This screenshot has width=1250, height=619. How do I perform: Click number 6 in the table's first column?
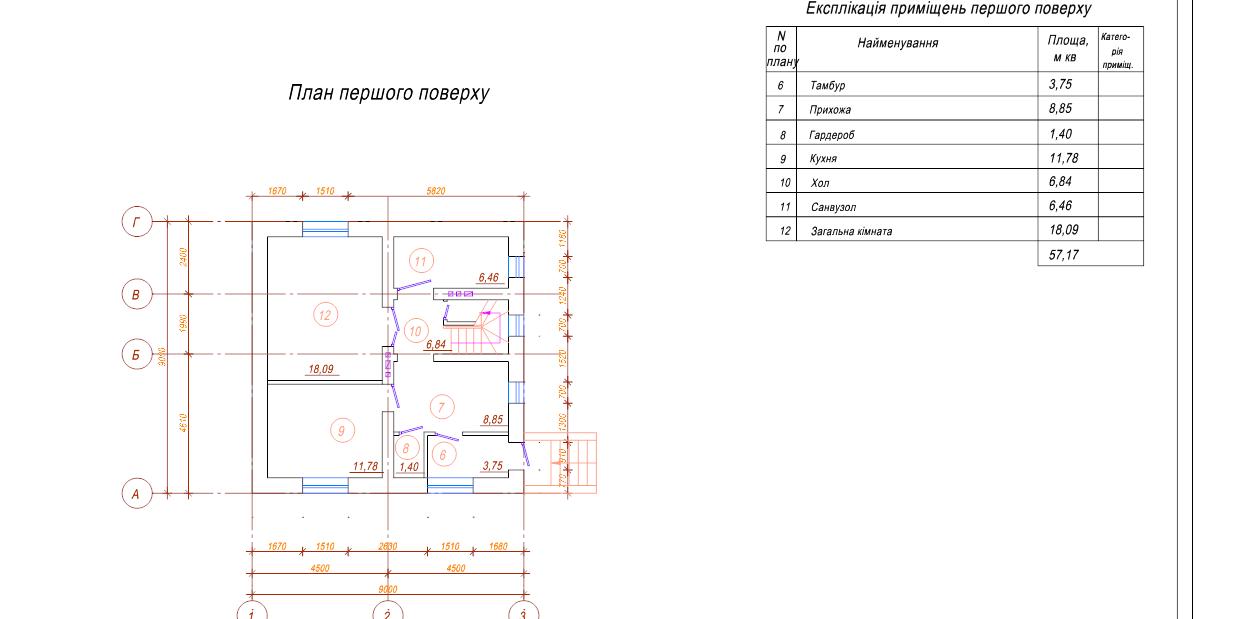pyautogui.click(x=780, y=86)
